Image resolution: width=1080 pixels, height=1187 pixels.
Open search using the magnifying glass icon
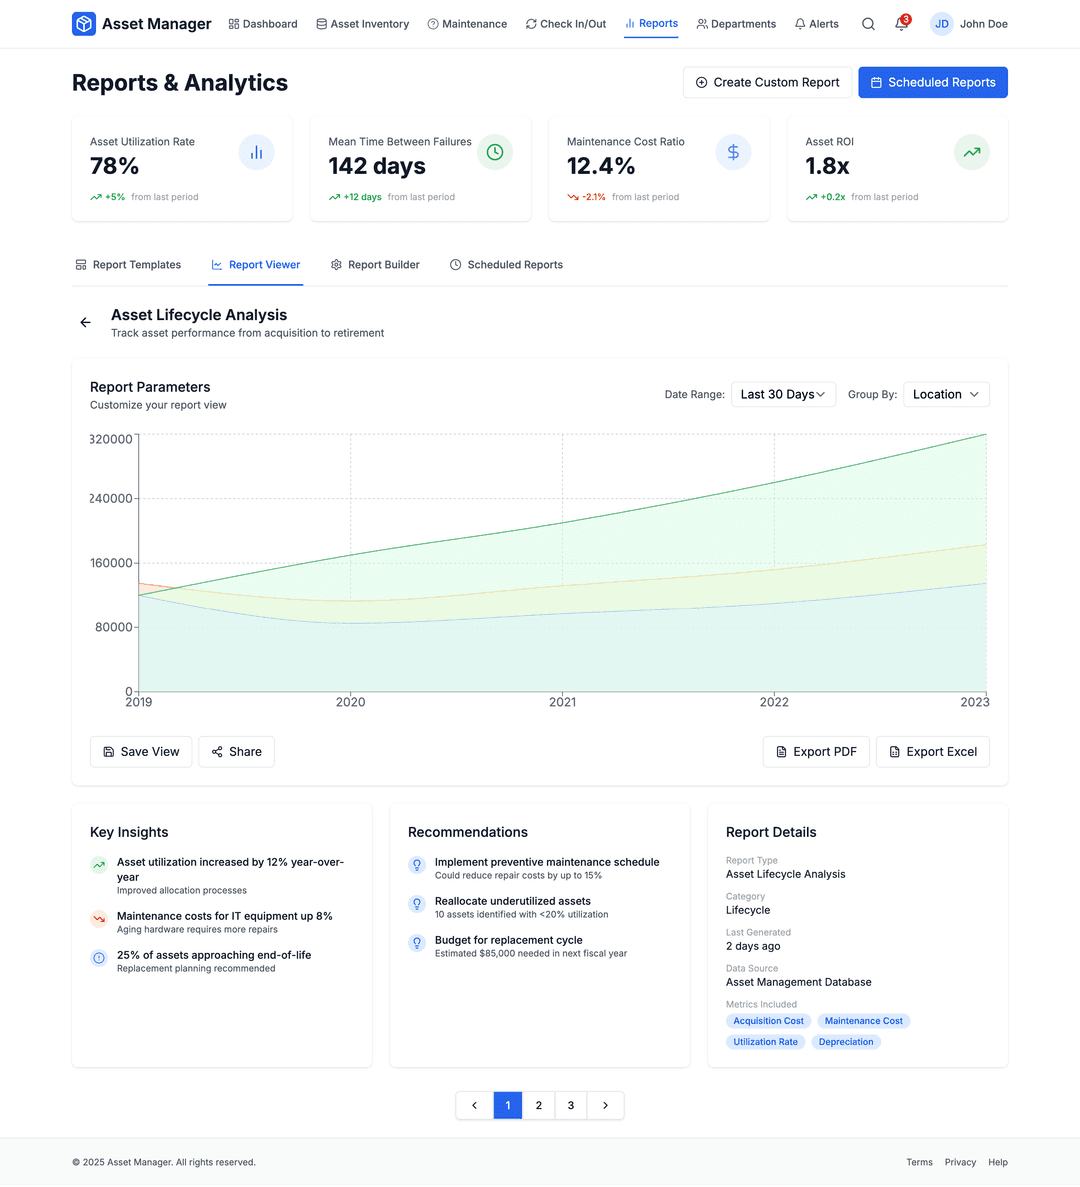(868, 23)
